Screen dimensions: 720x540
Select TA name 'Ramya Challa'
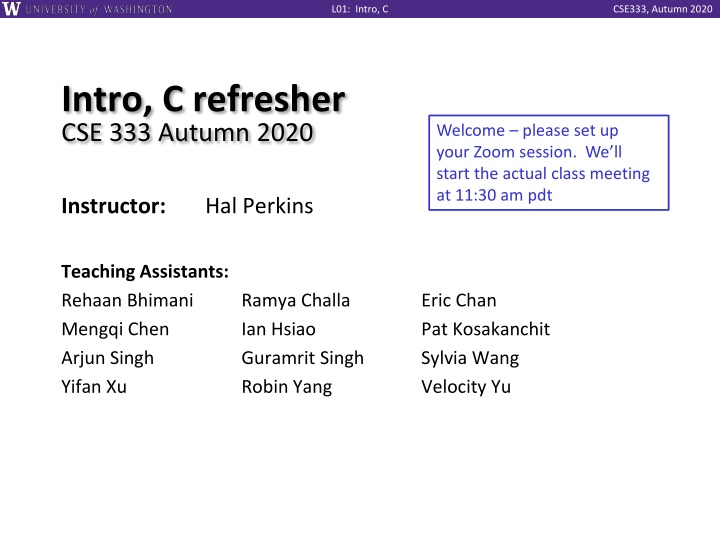pos(296,301)
